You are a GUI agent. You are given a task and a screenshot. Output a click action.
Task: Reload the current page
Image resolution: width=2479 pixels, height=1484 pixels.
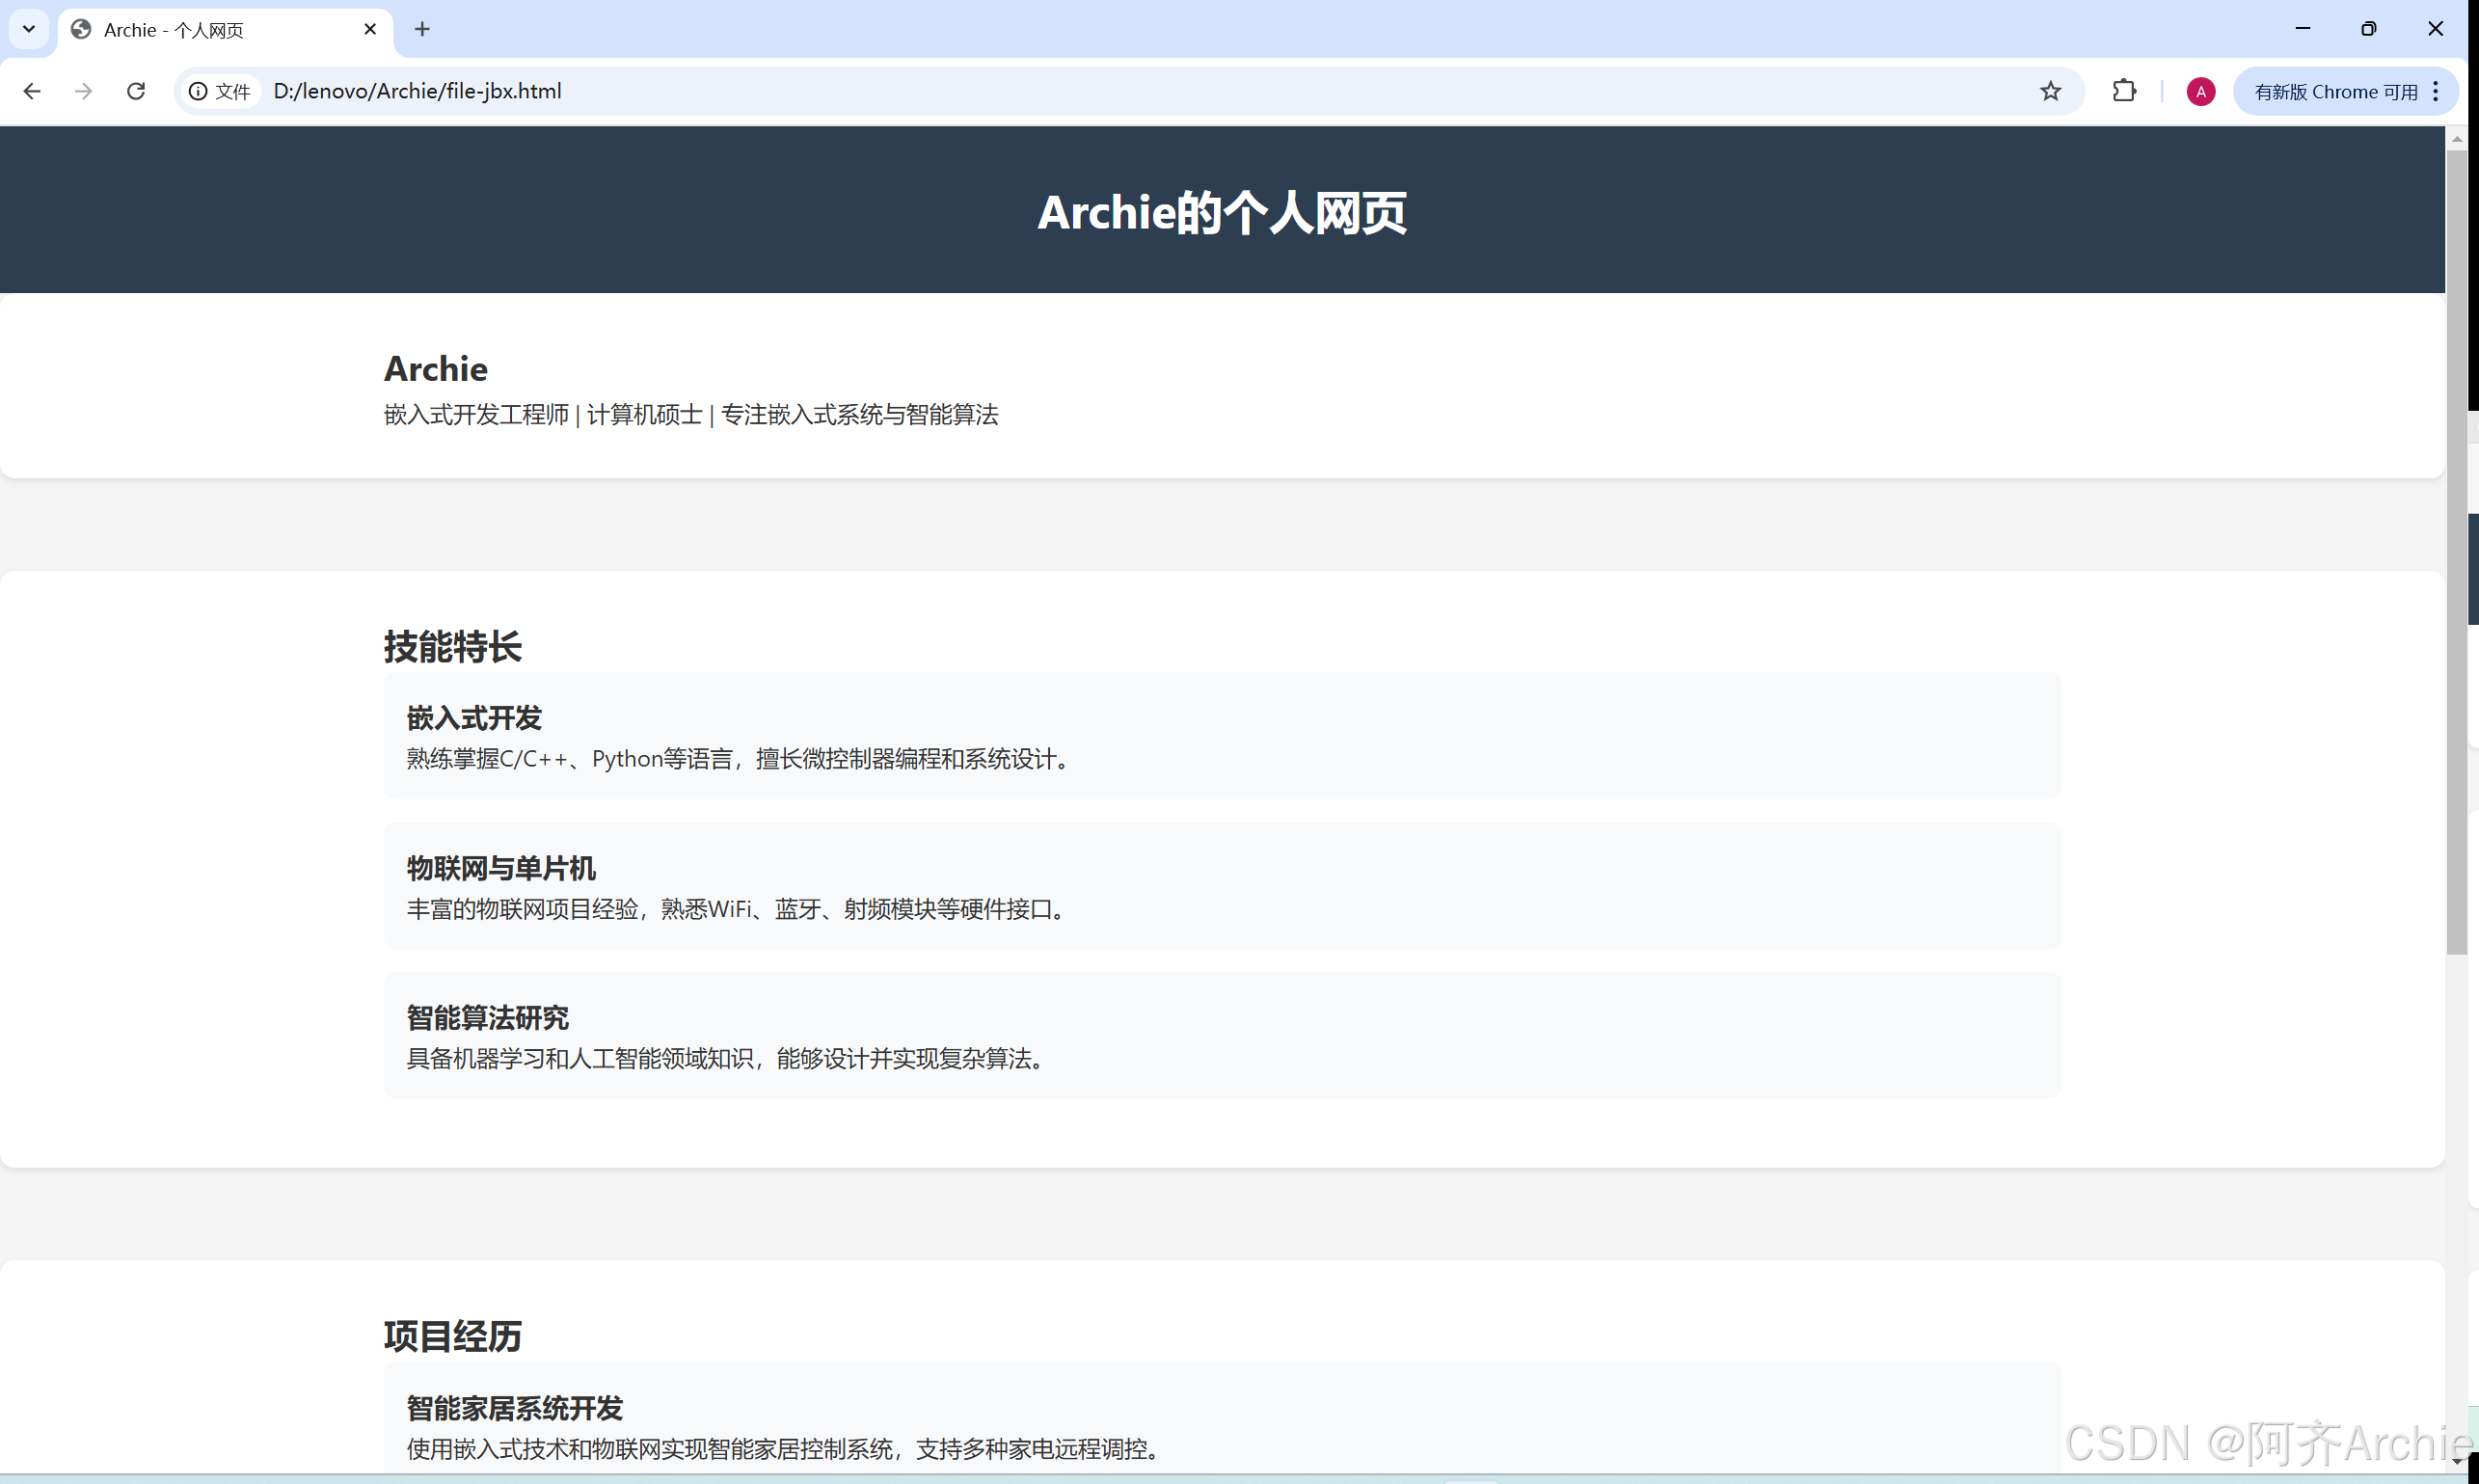click(x=136, y=91)
